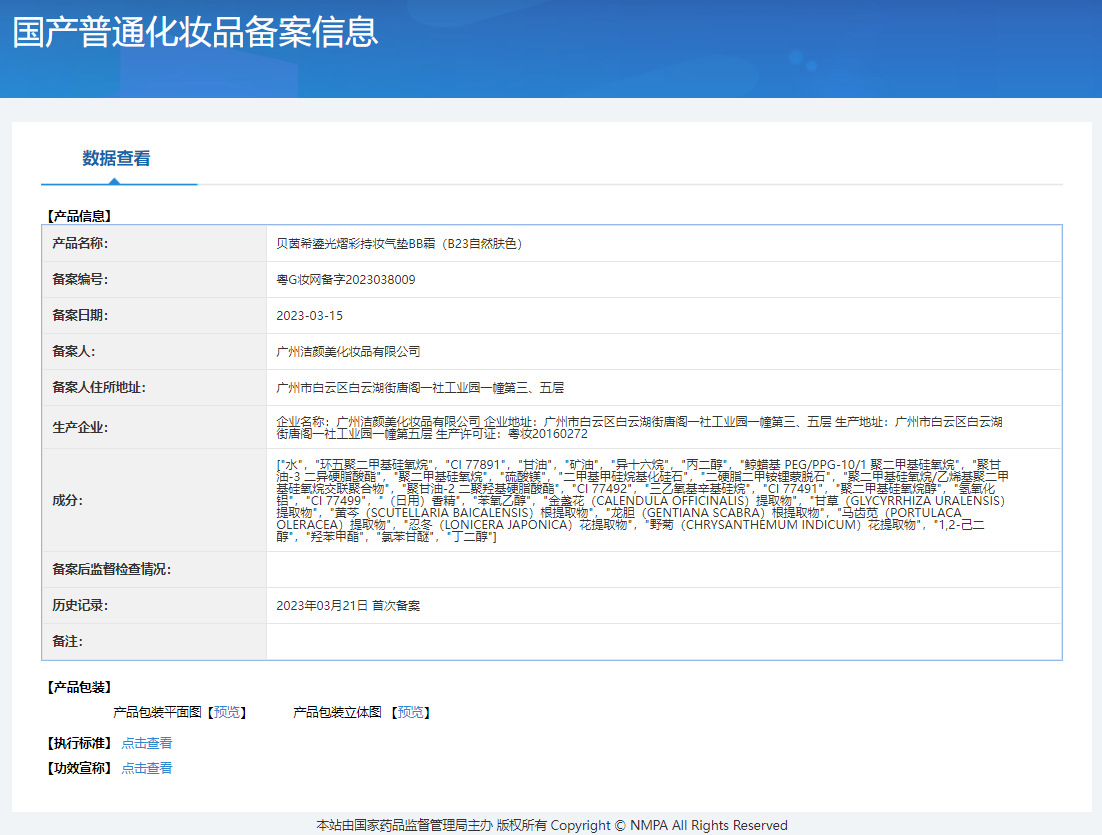
Task: Click 点击查看 next to 执行标准
Action: tap(147, 743)
